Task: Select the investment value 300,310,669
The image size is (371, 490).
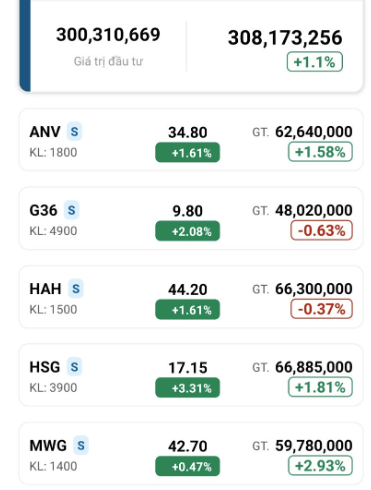Action: click(x=108, y=35)
